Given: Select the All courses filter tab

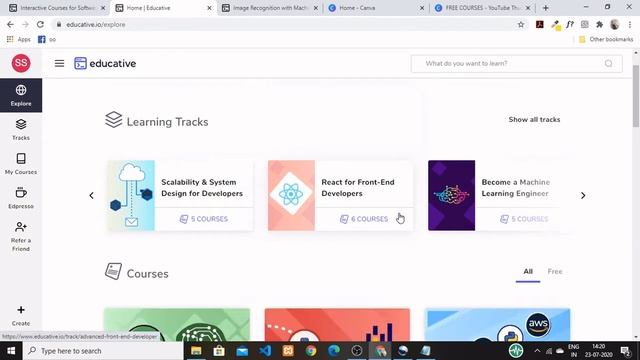Looking at the screenshot, I should tap(528, 271).
